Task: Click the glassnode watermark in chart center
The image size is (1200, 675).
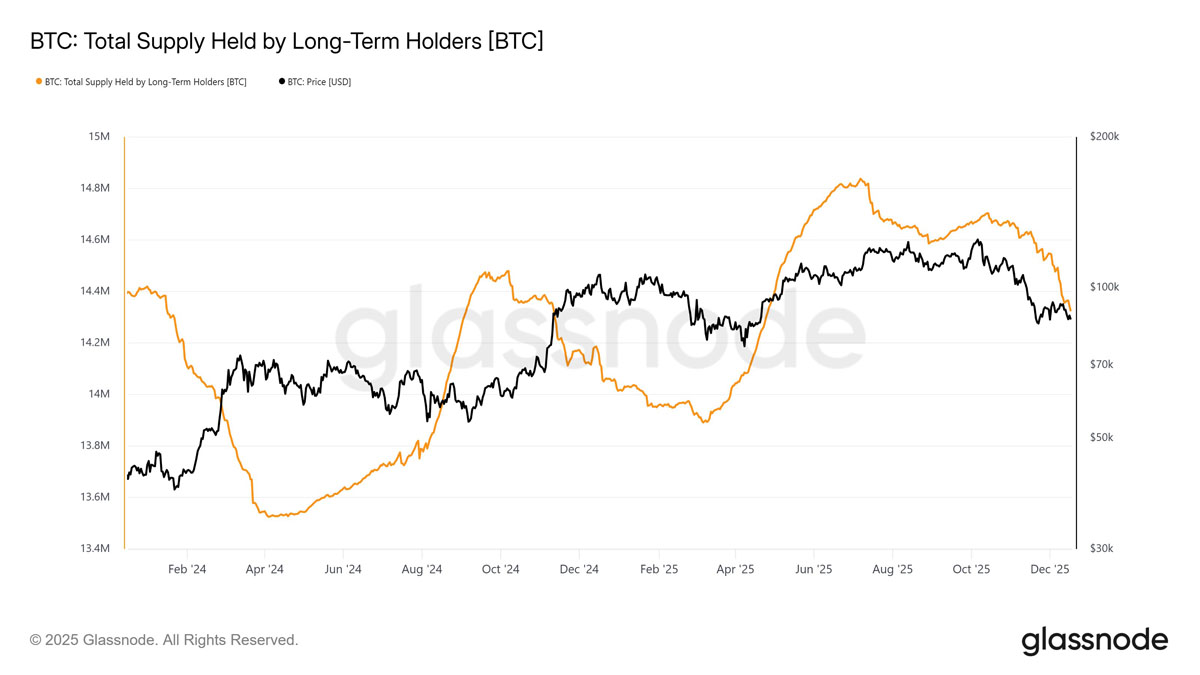Action: click(598, 329)
